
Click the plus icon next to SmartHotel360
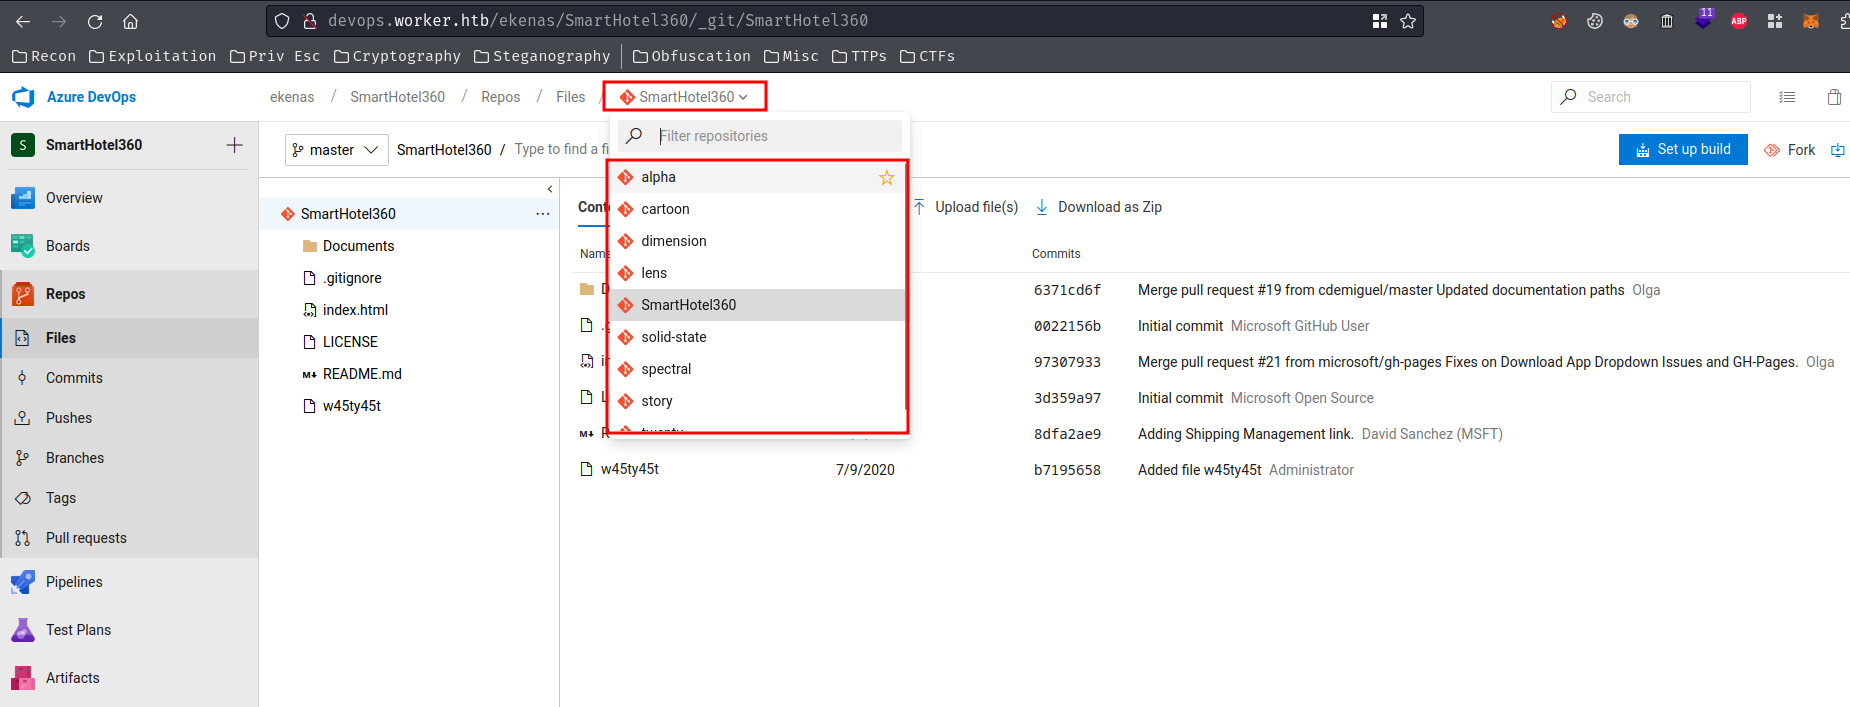point(234,145)
